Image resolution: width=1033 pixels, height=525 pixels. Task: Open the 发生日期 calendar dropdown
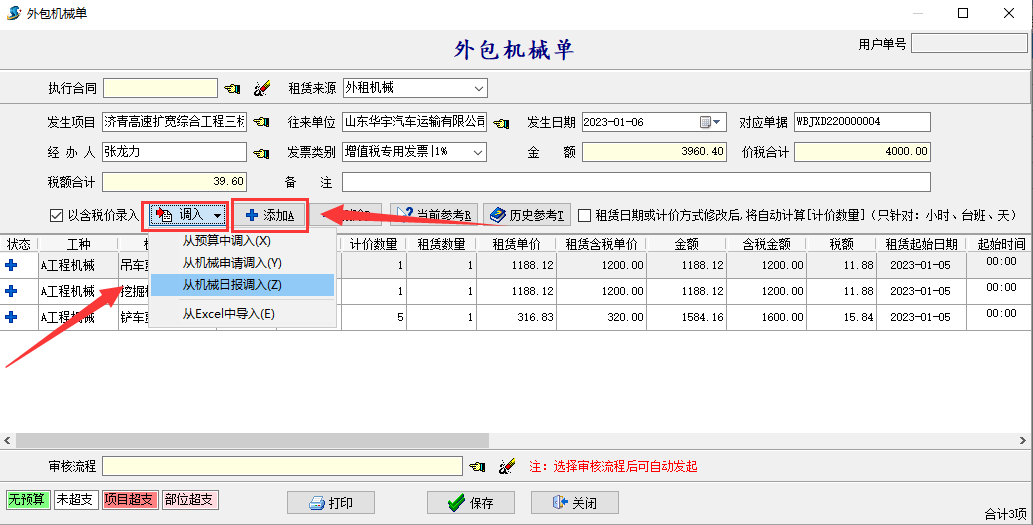(x=717, y=122)
